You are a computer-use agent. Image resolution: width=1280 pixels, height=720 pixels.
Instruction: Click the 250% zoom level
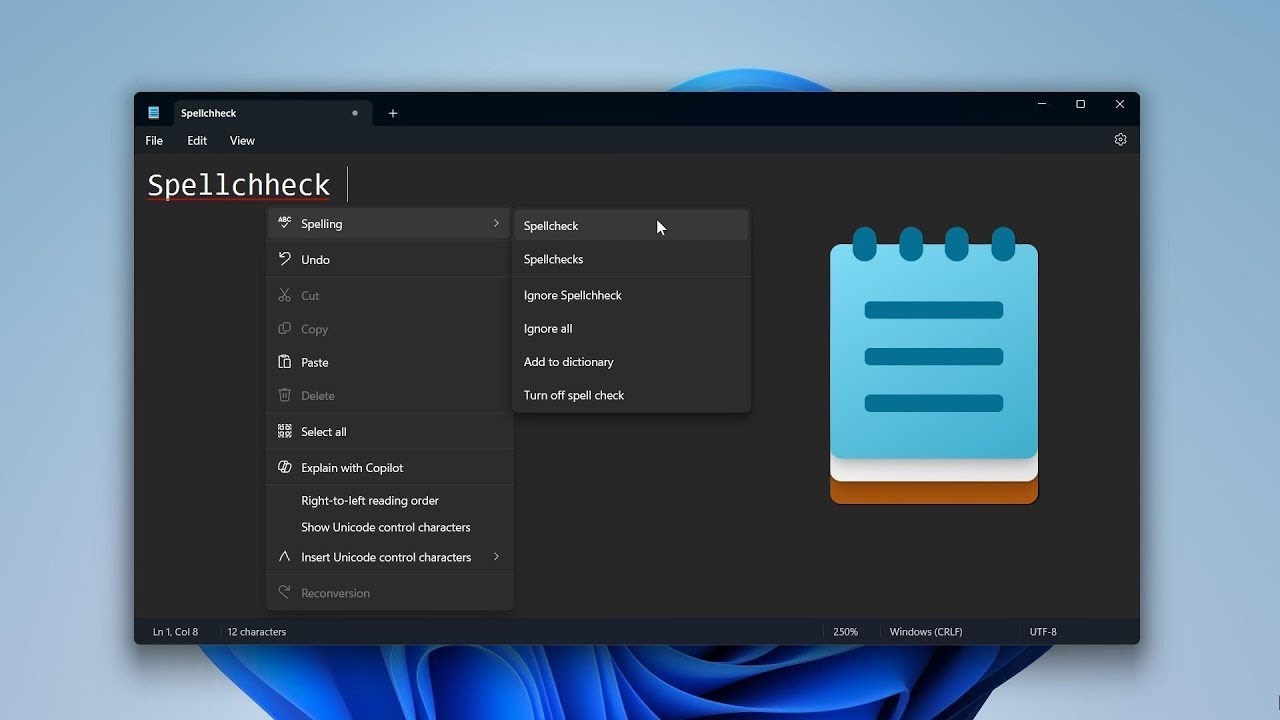(x=845, y=632)
